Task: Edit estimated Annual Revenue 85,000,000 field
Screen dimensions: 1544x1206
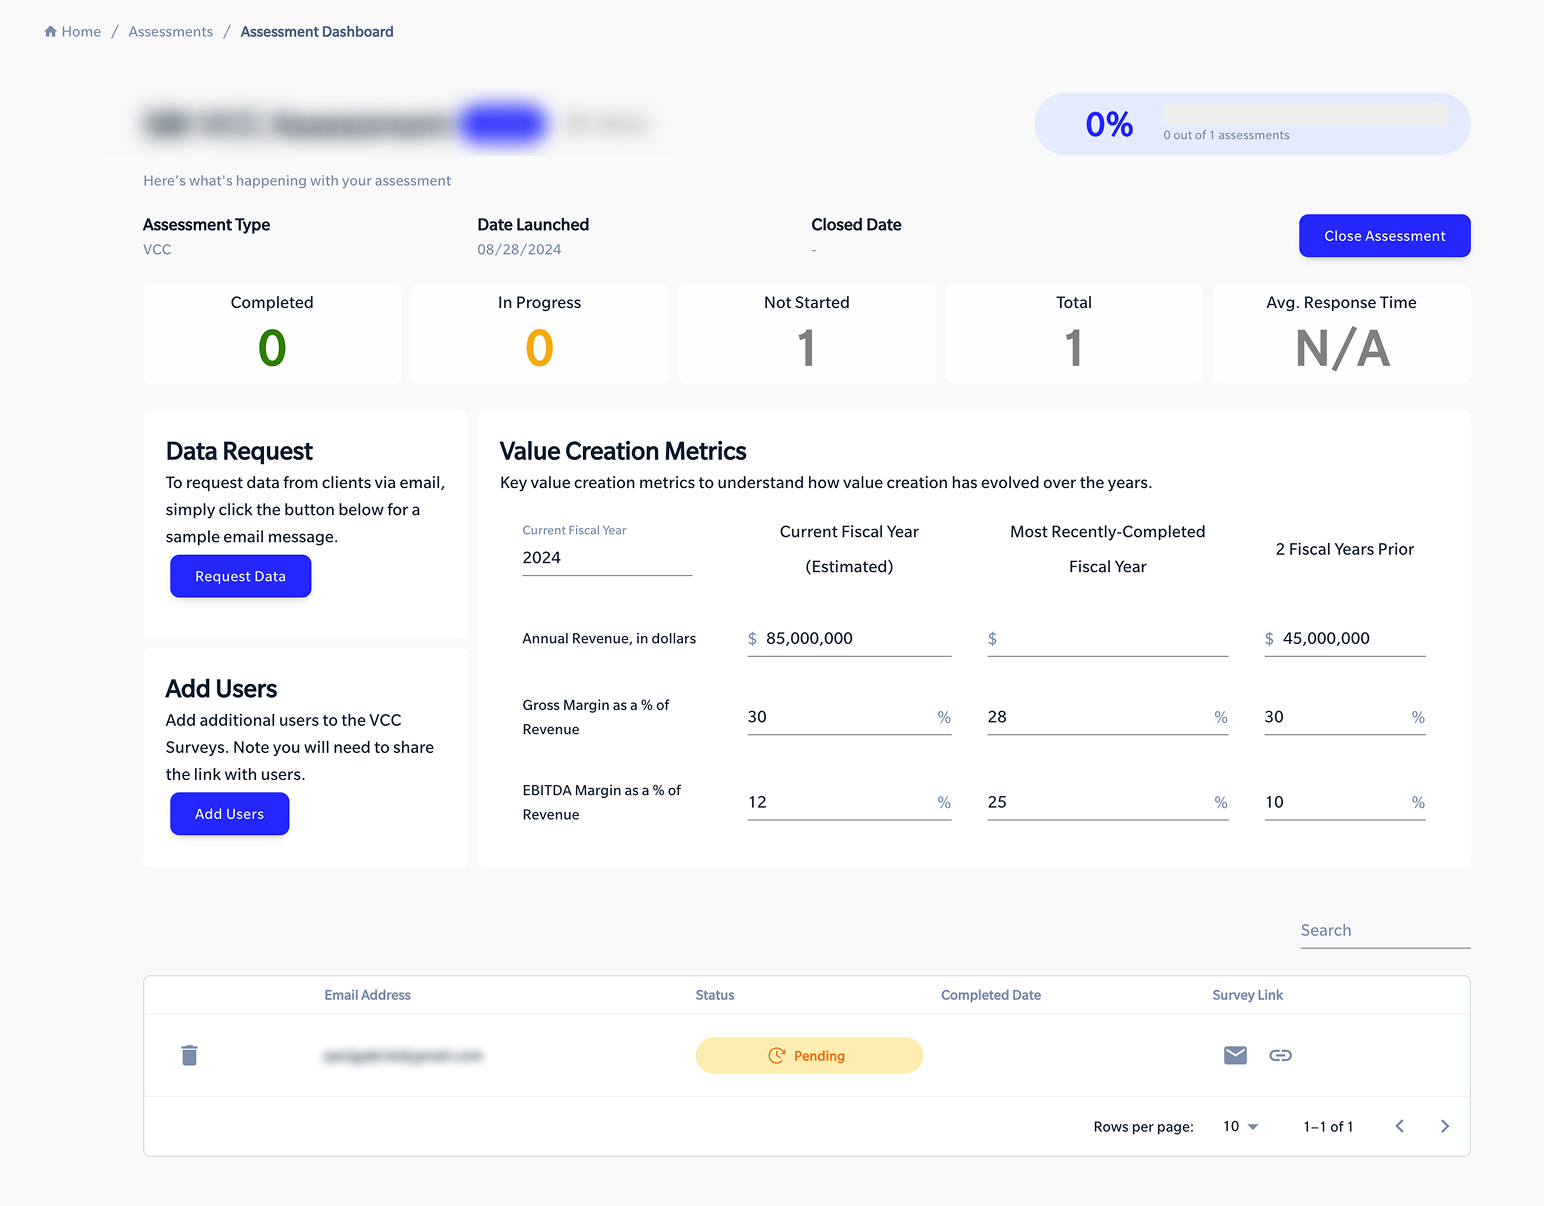Action: (x=849, y=638)
